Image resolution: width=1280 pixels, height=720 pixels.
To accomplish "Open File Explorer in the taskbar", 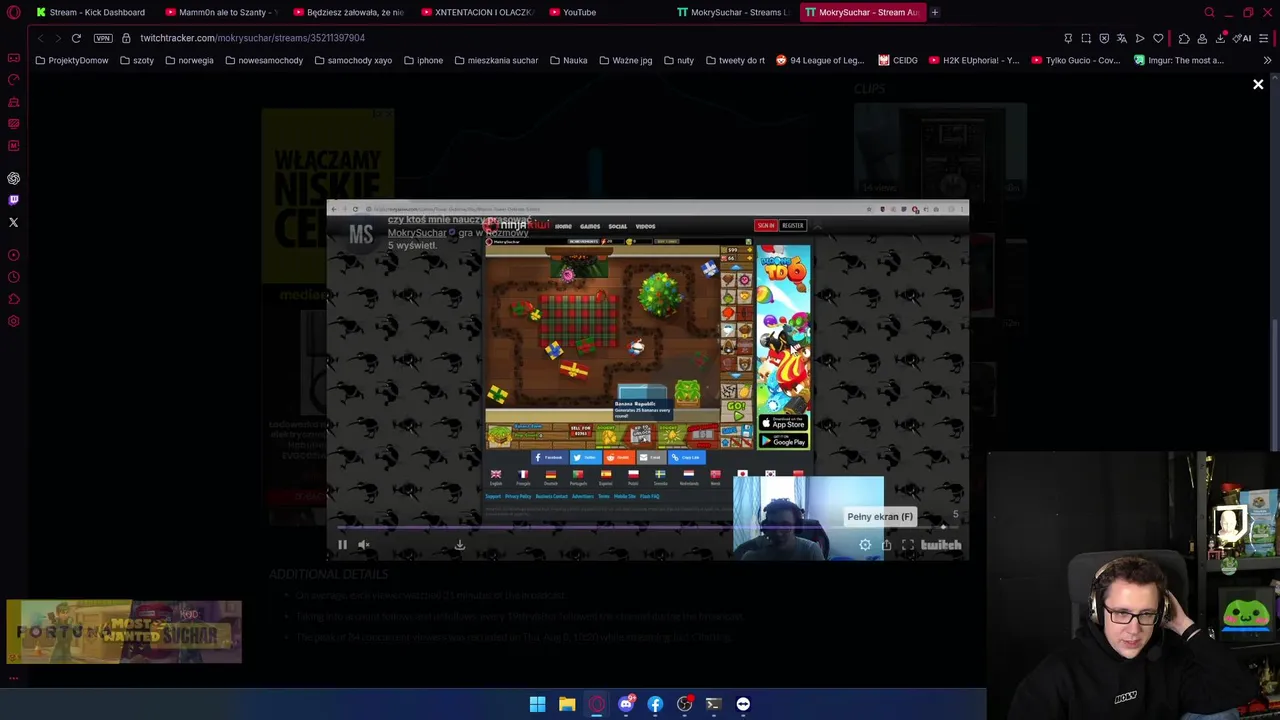I will (x=567, y=704).
